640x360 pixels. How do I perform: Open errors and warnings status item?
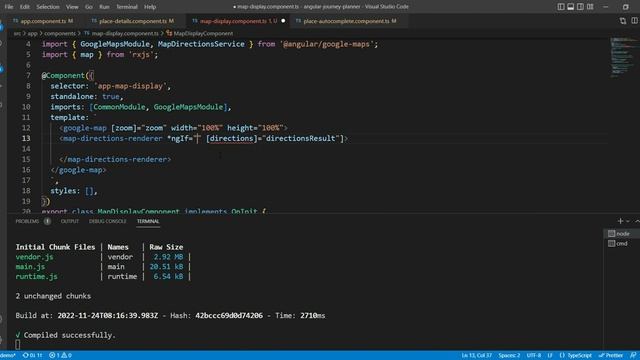click(60, 355)
